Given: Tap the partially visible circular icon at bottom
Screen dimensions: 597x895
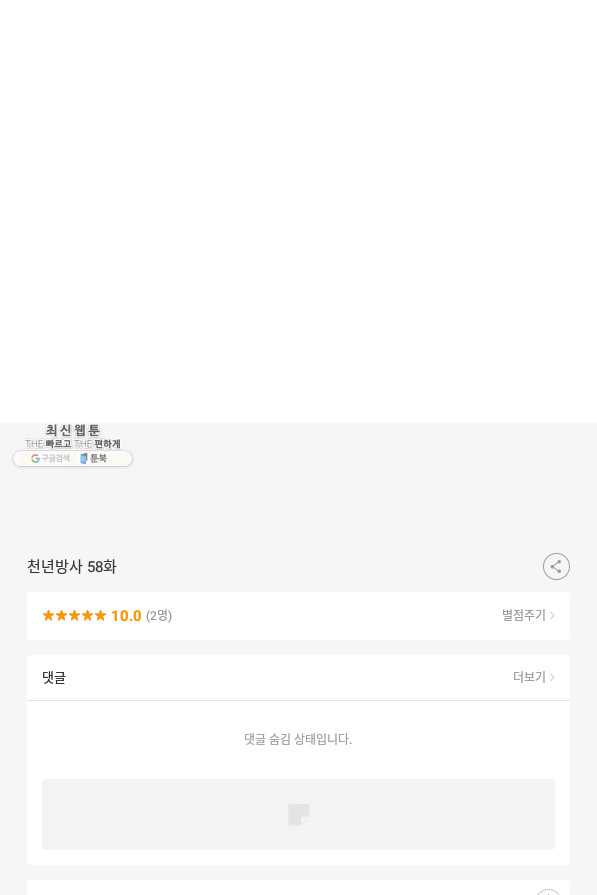Looking at the screenshot, I should coord(548,892).
